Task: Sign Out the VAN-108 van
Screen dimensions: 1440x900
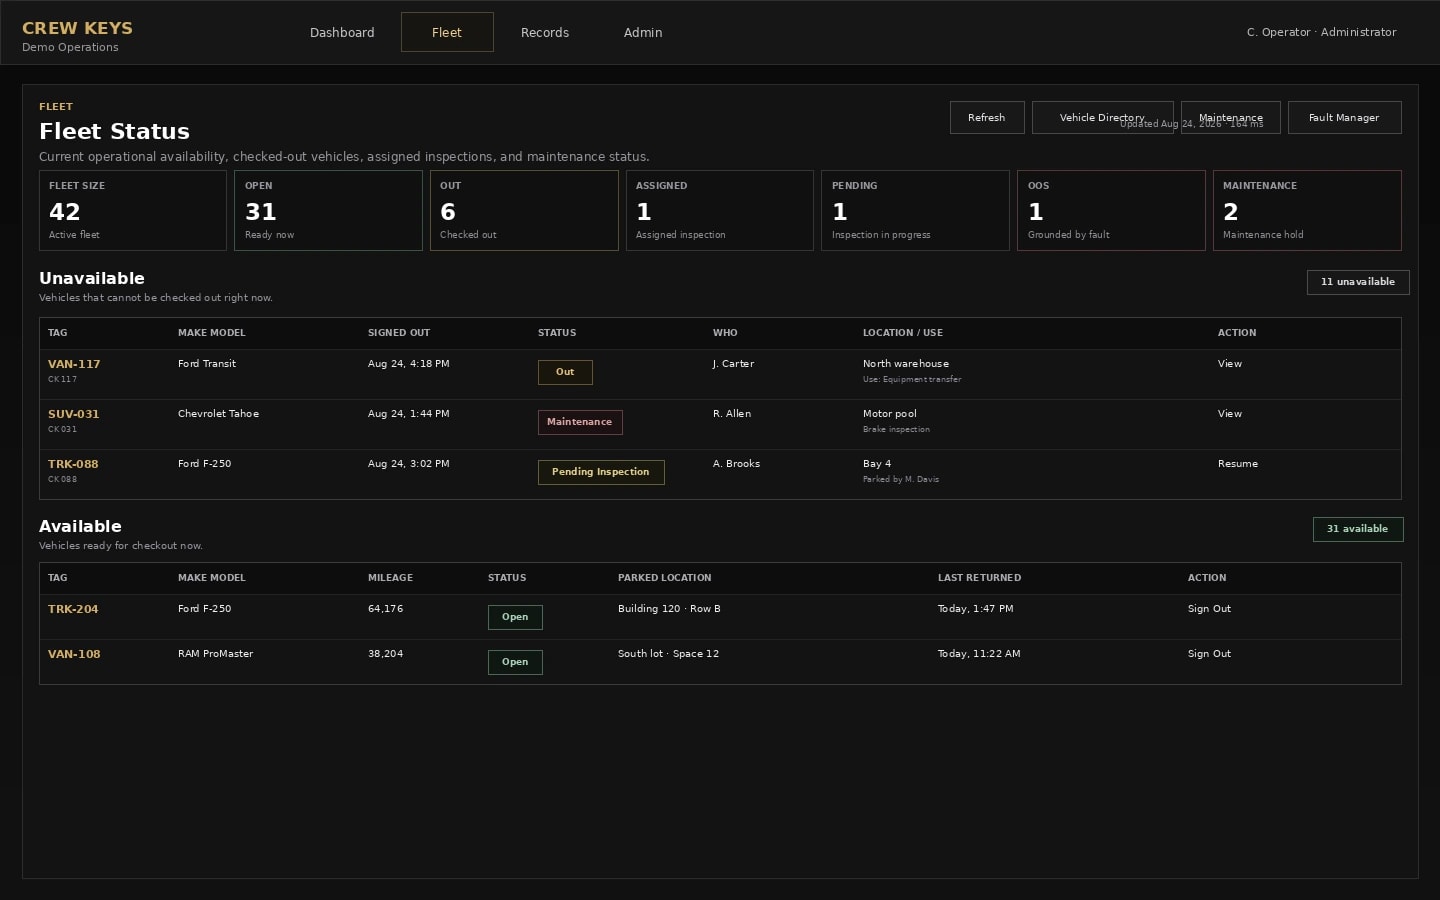Action: point(1209,654)
